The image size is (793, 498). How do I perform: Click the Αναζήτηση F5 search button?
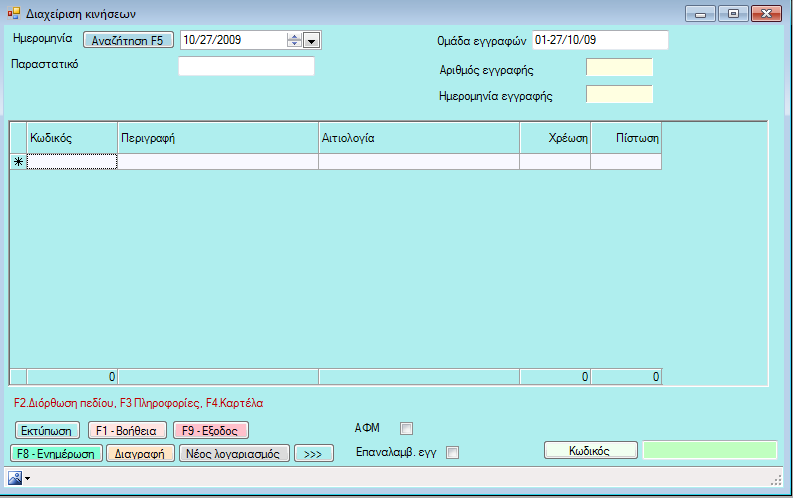coord(128,40)
